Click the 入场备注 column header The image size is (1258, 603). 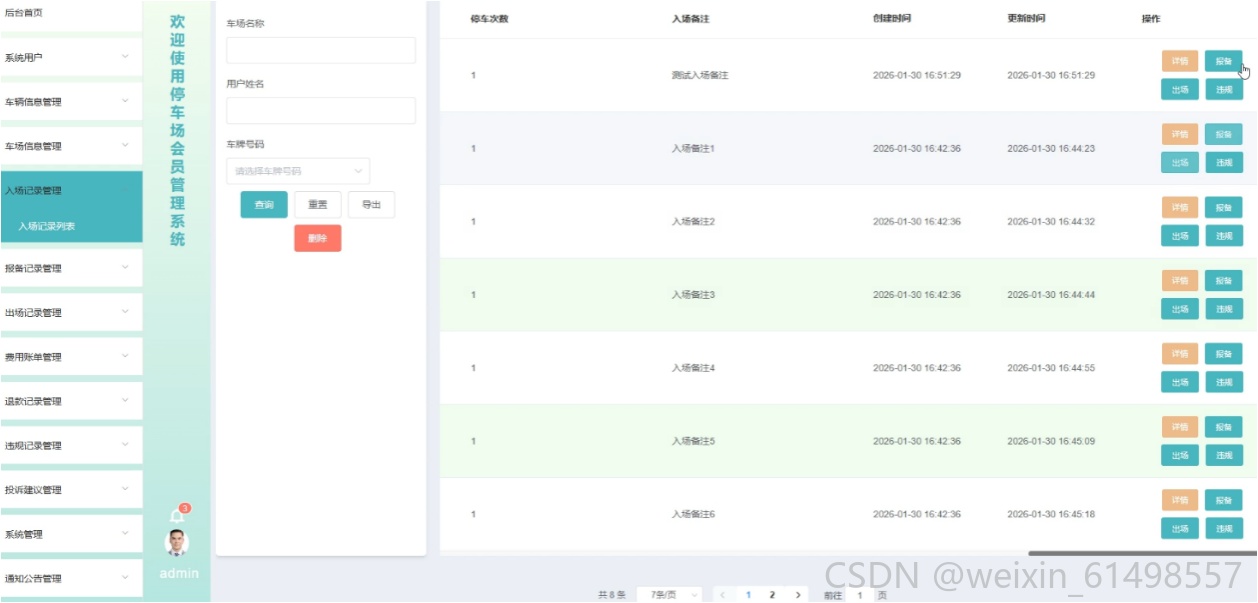point(690,19)
